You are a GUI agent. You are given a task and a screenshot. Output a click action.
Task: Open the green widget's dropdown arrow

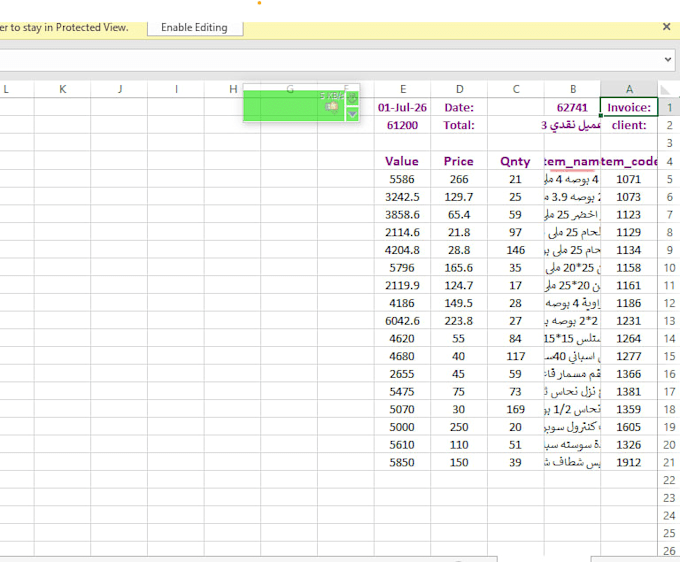[352, 114]
